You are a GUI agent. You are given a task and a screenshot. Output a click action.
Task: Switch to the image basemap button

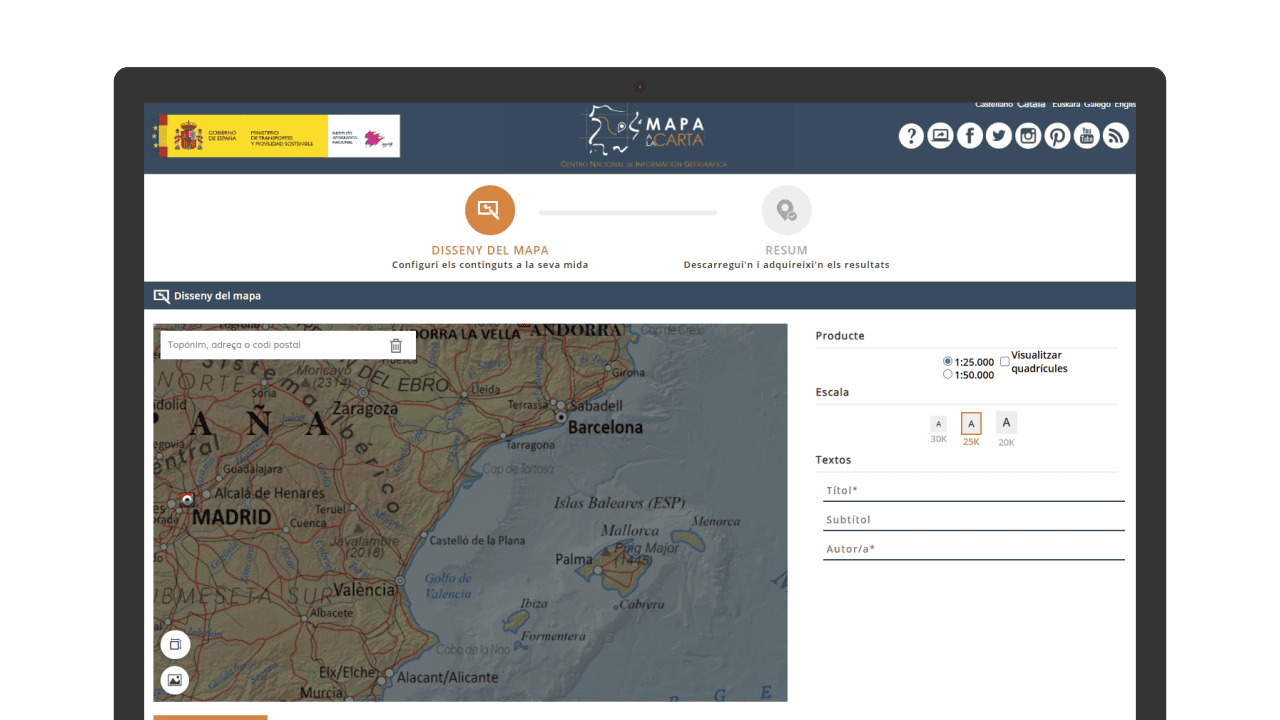tap(175, 680)
